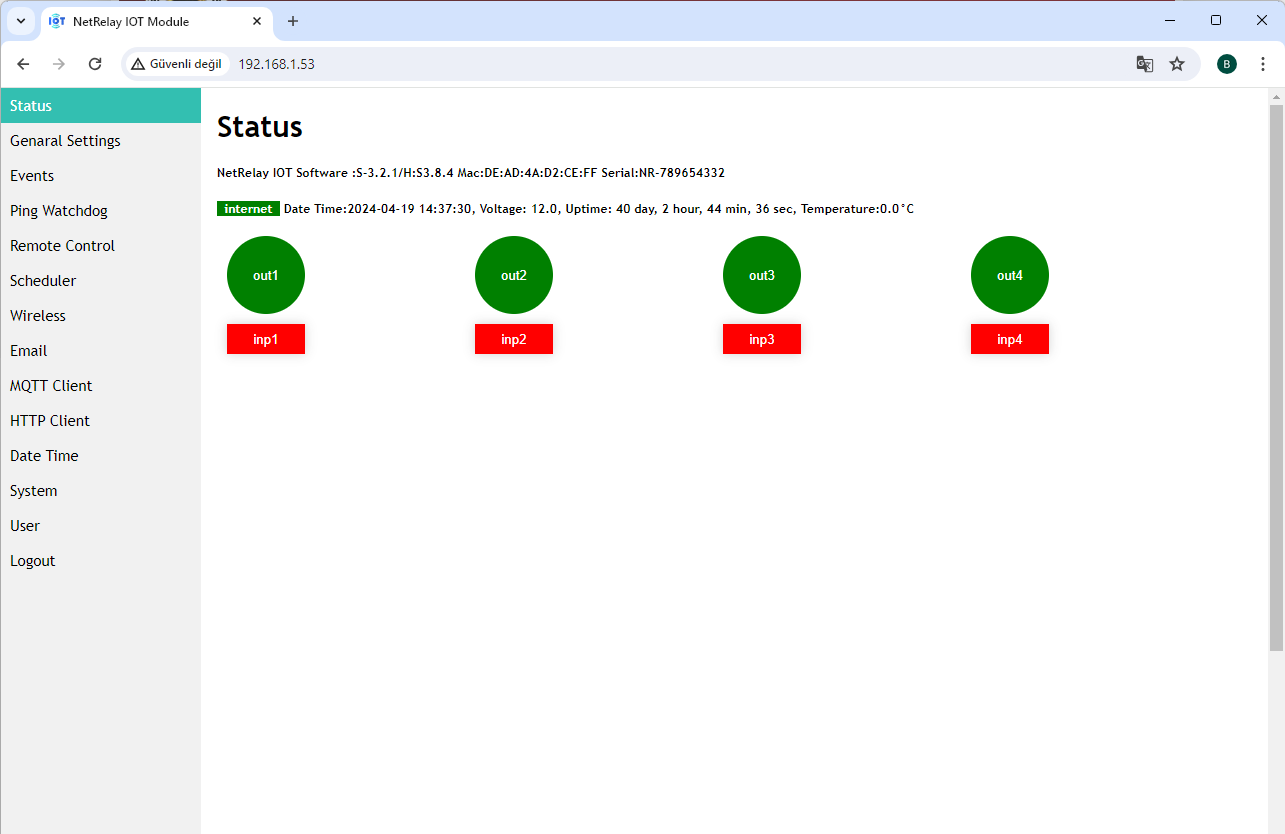Reload the page with the refresh icon

coord(95,64)
